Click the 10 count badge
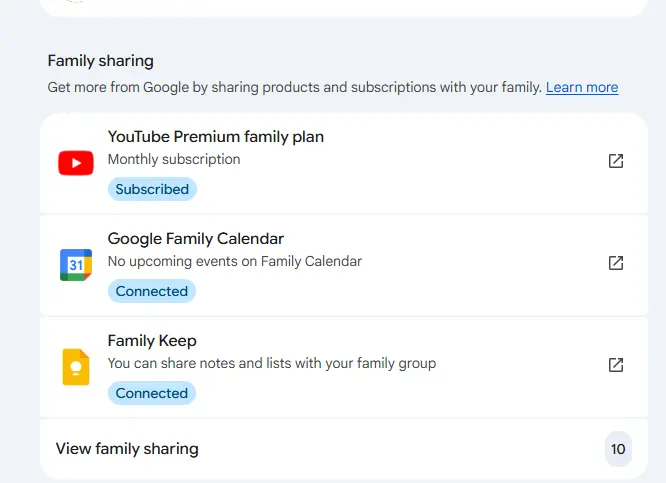Image resolution: width=666 pixels, height=483 pixels. click(618, 449)
